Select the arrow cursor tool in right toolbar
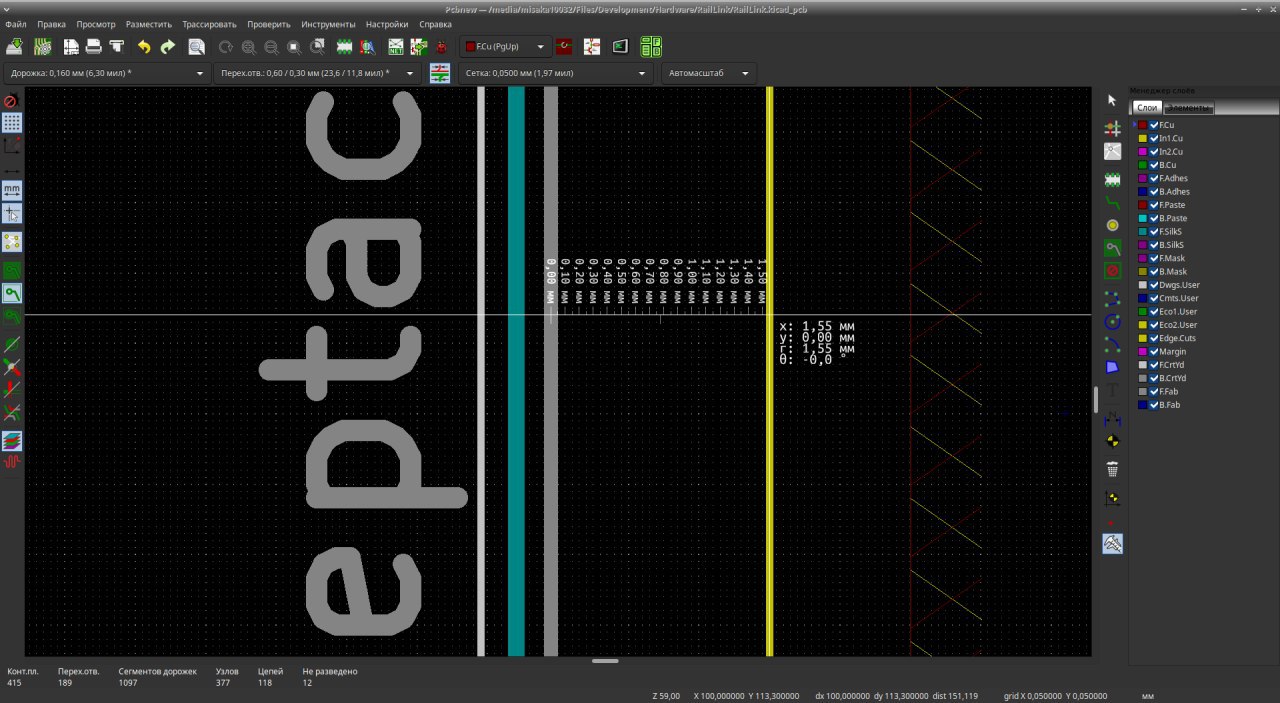The height and width of the screenshot is (703, 1280). [x=1112, y=100]
